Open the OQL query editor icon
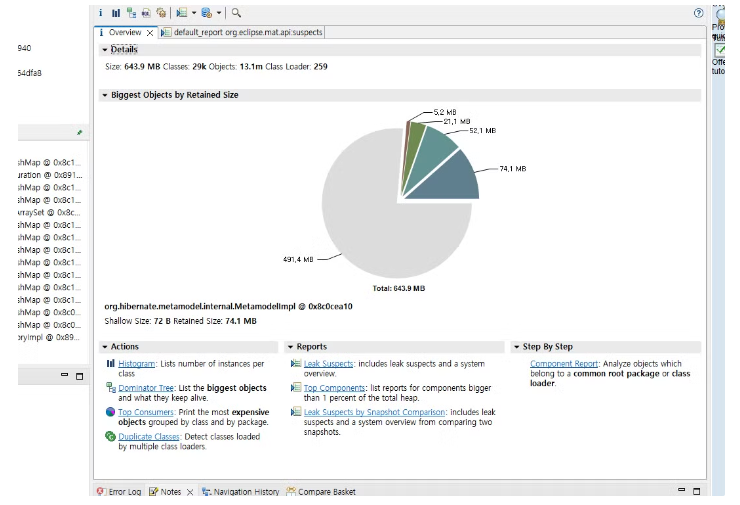 pos(146,13)
